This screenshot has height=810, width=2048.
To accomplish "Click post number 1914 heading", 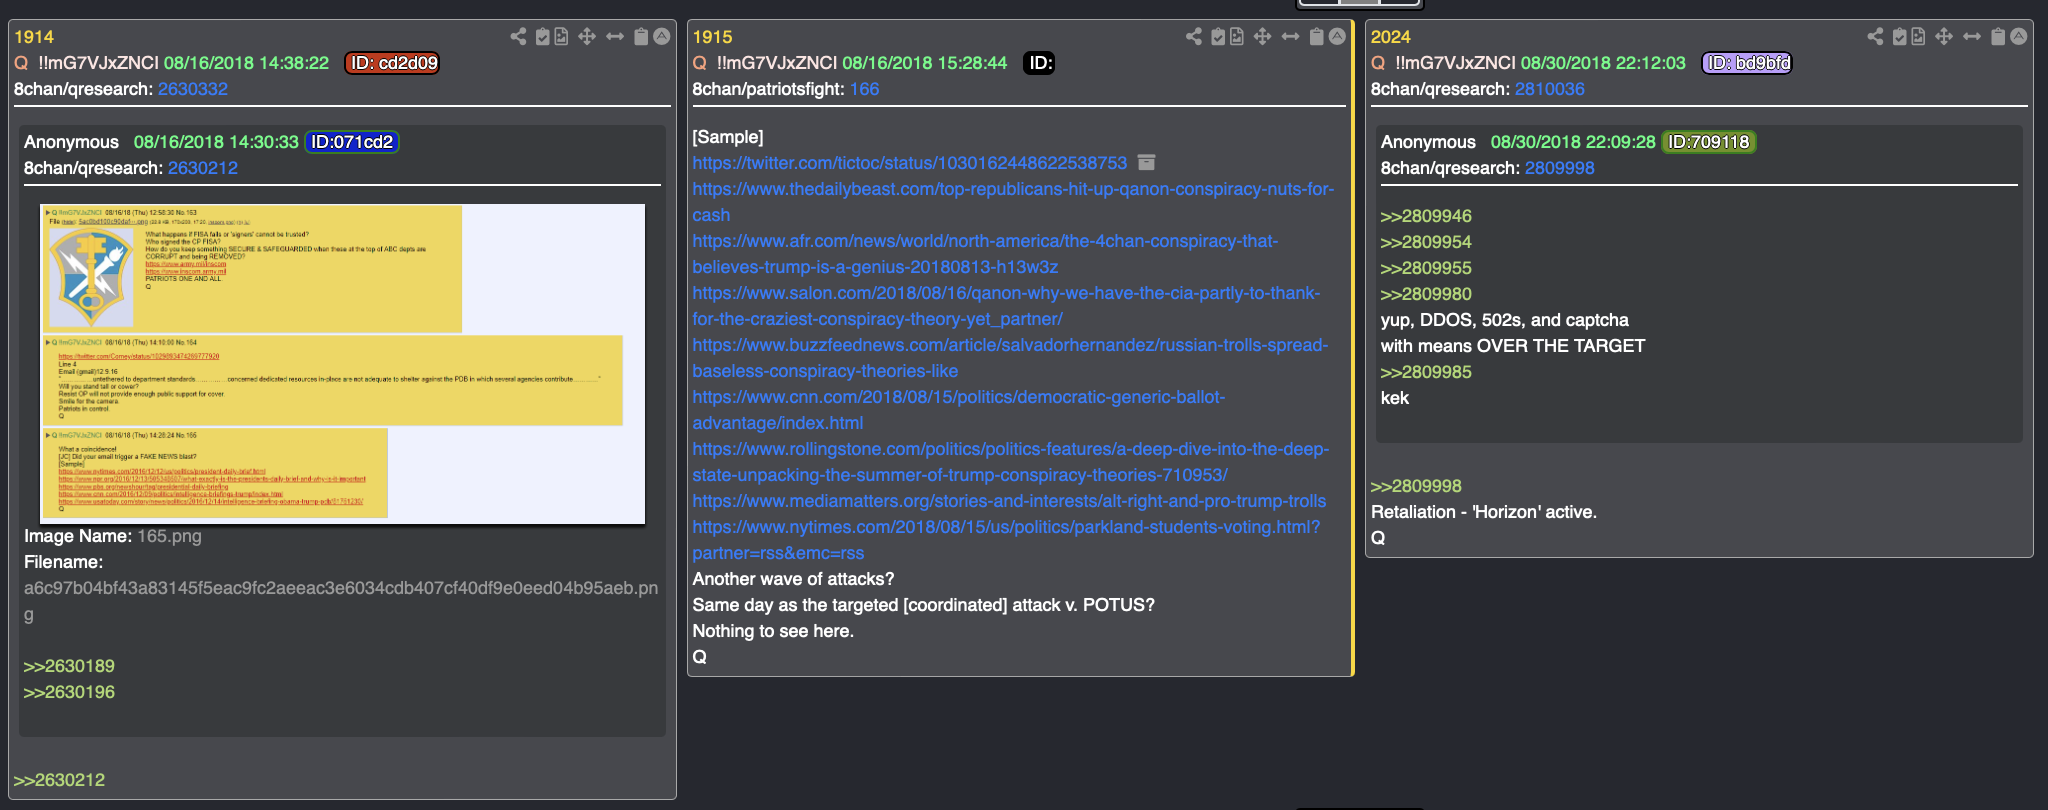I will click(33, 37).
